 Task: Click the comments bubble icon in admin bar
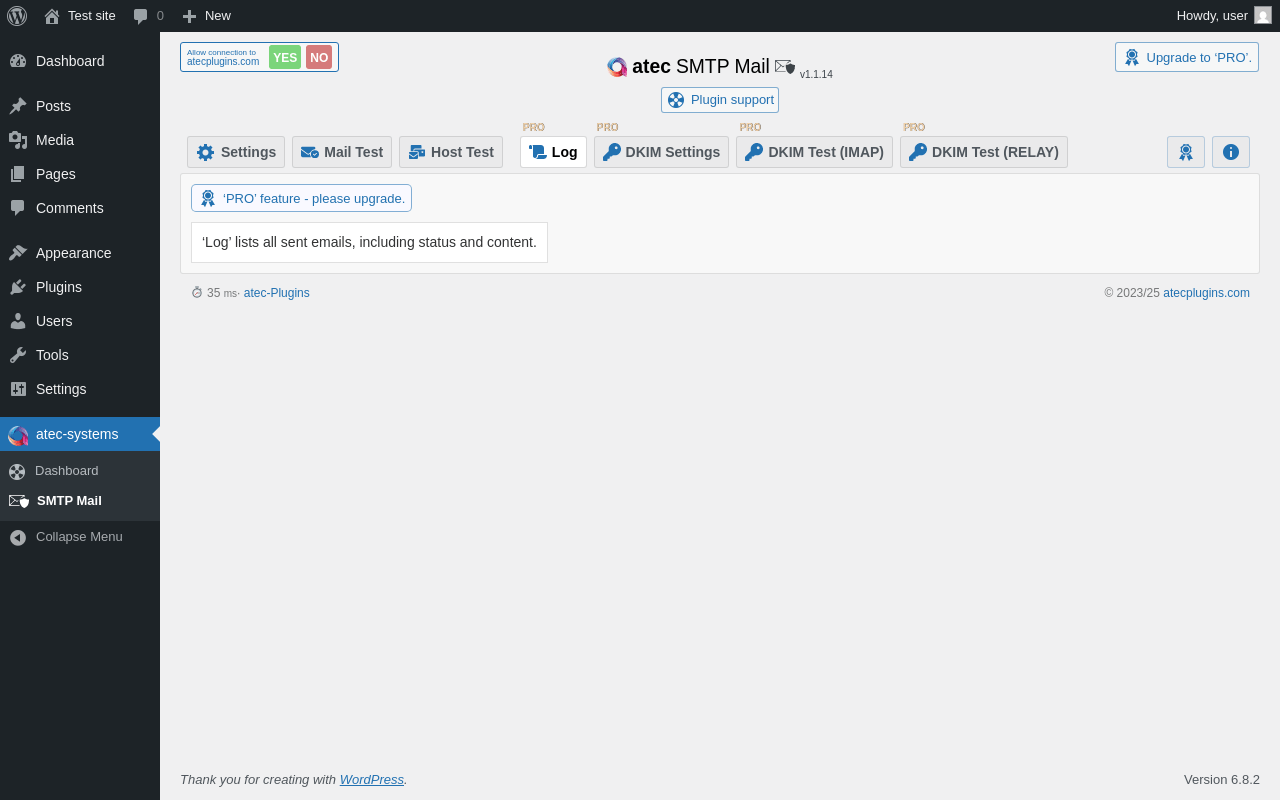(141, 16)
